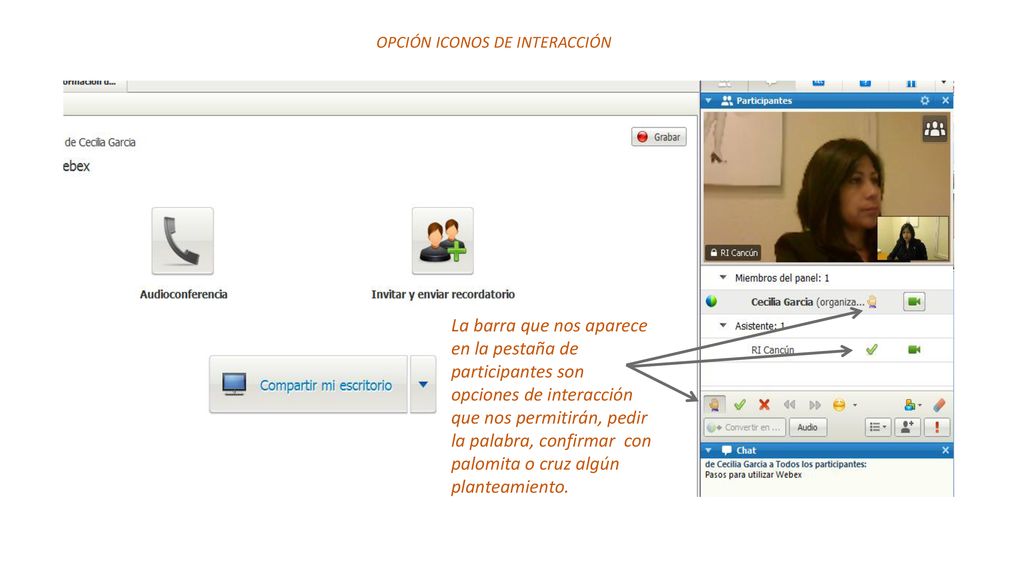1024x576 pixels.
Task: Click the green check Yes feedback icon
Action: click(x=739, y=405)
